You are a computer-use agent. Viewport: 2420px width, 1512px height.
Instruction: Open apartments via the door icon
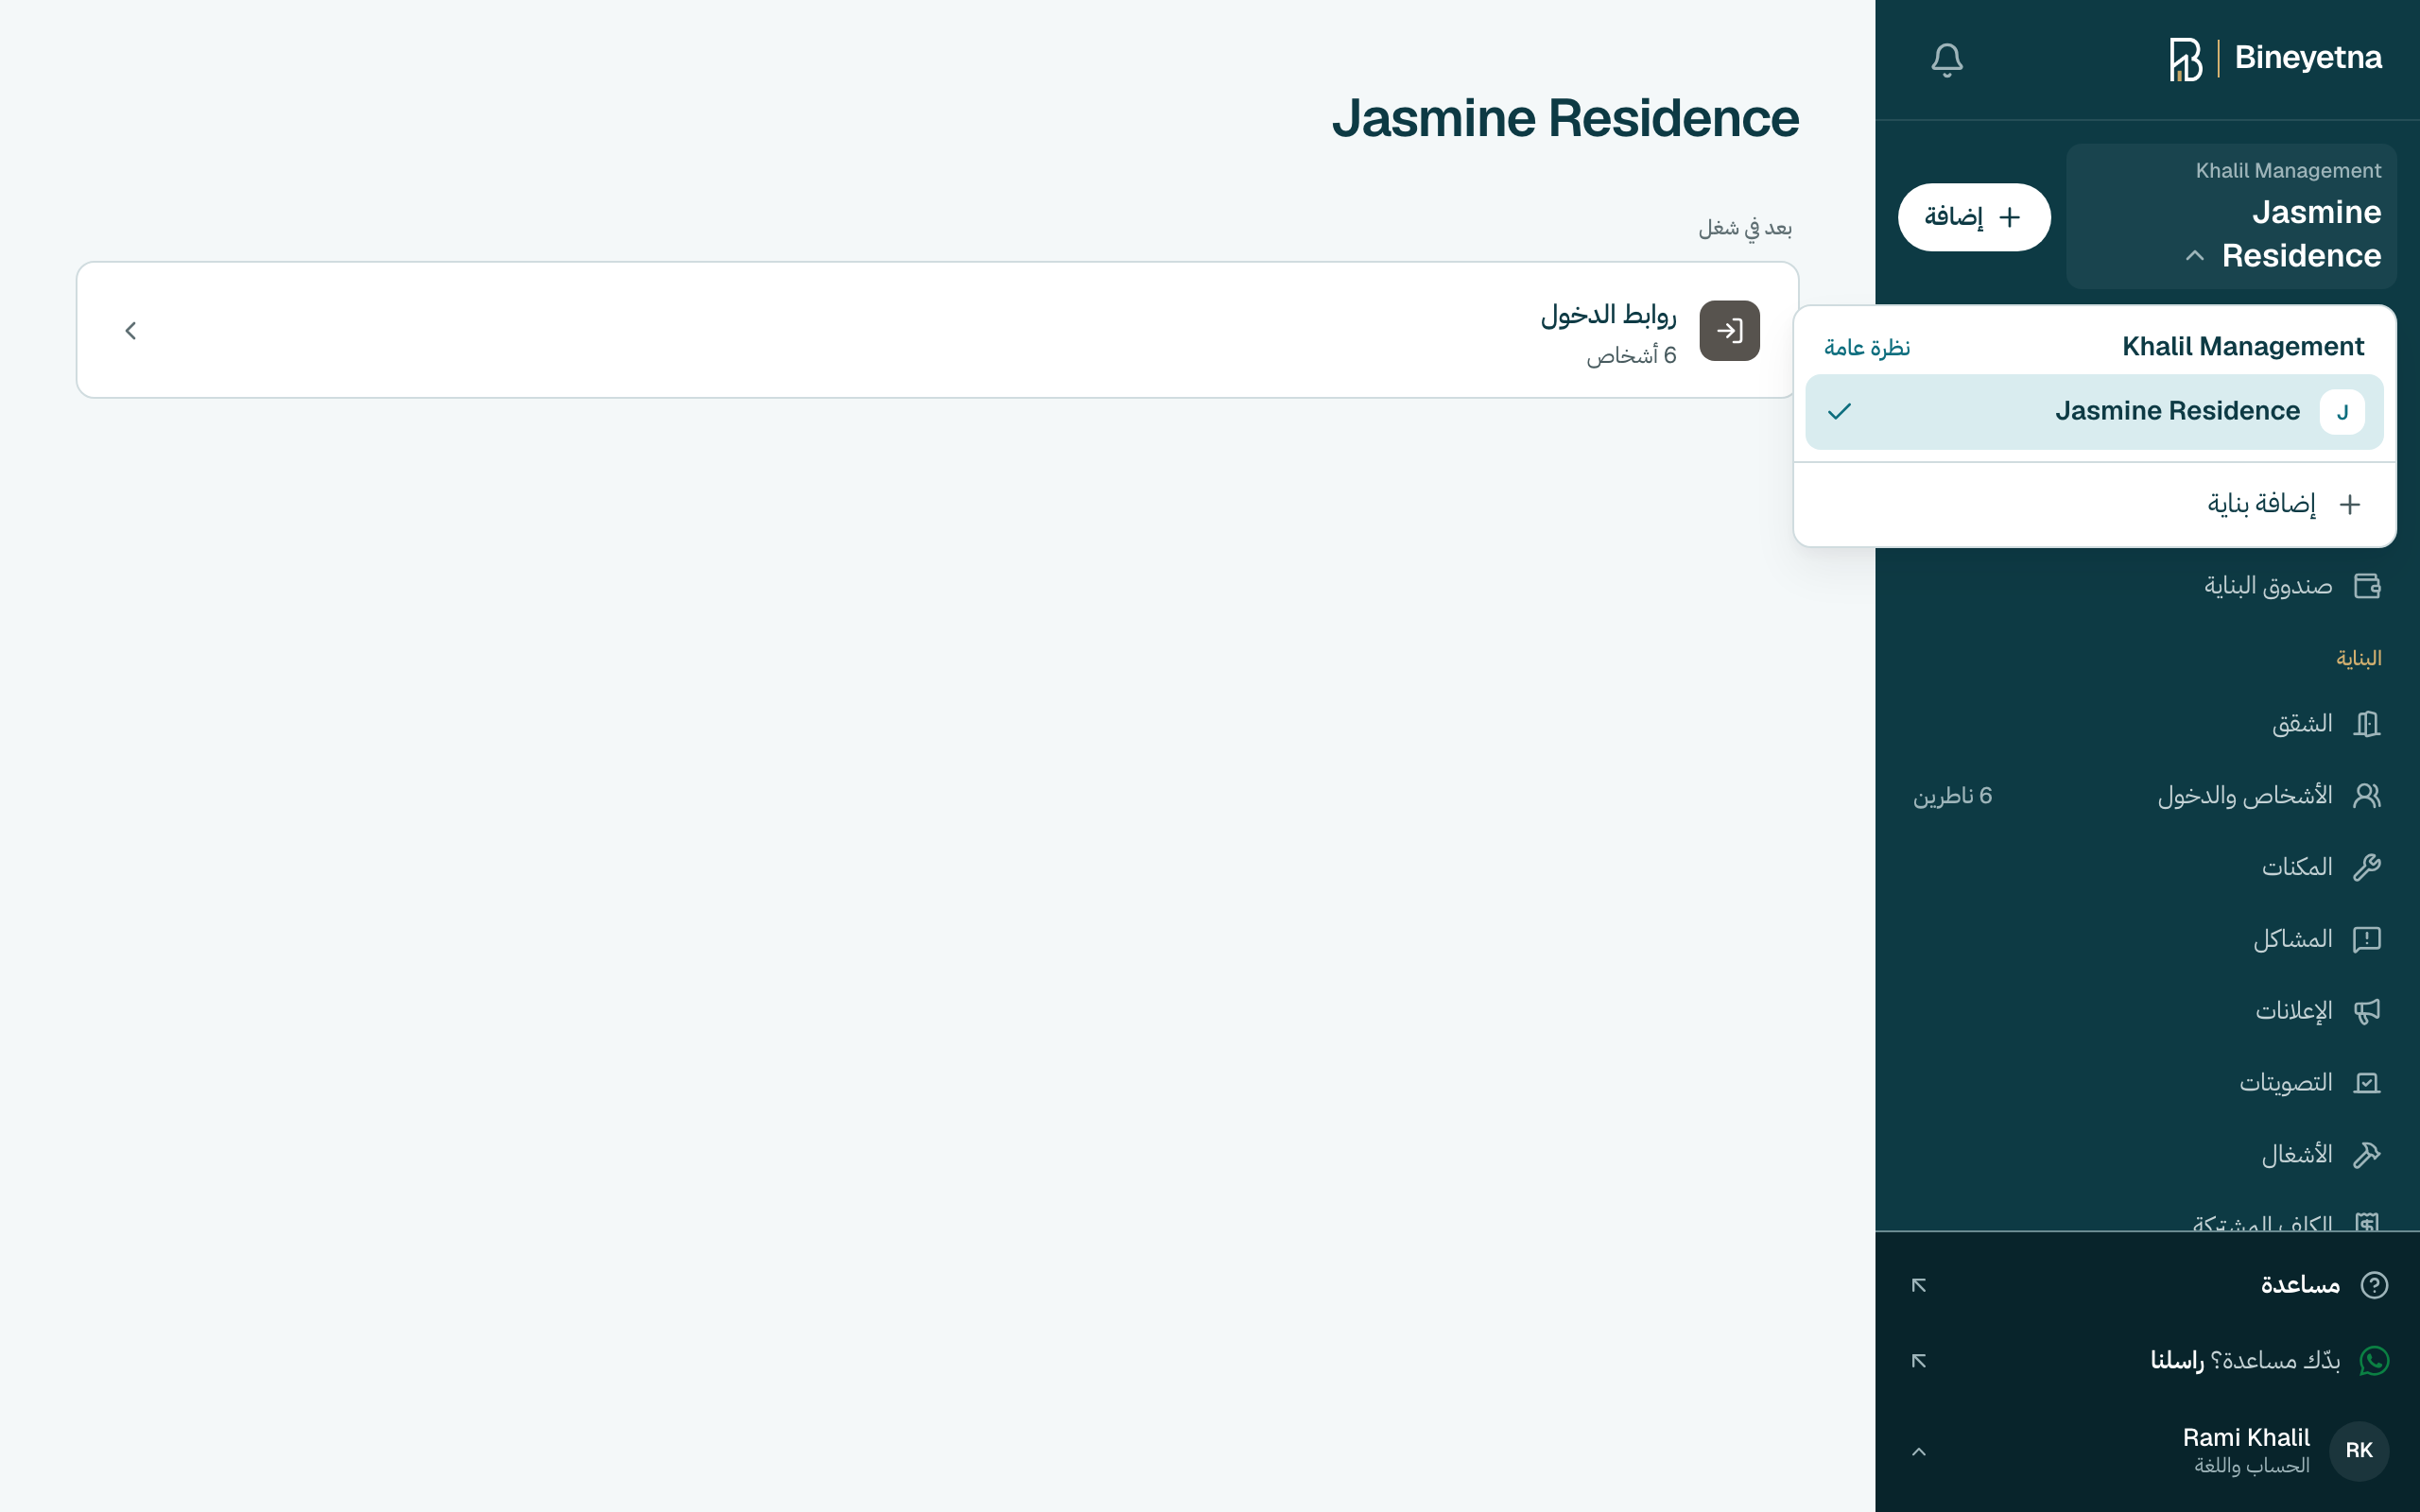pos(2367,723)
